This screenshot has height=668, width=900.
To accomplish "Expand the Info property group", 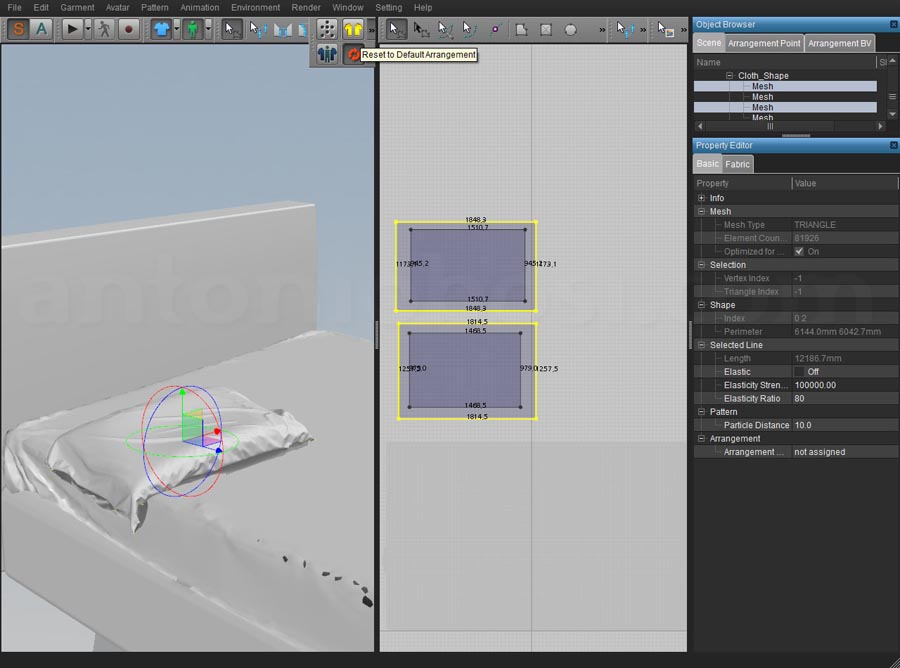I will [x=701, y=198].
